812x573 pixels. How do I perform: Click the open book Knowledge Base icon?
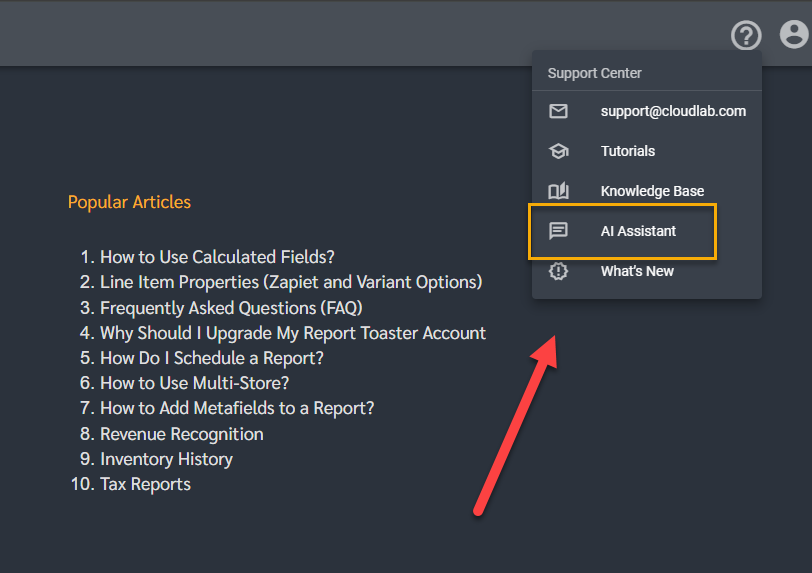[559, 191]
